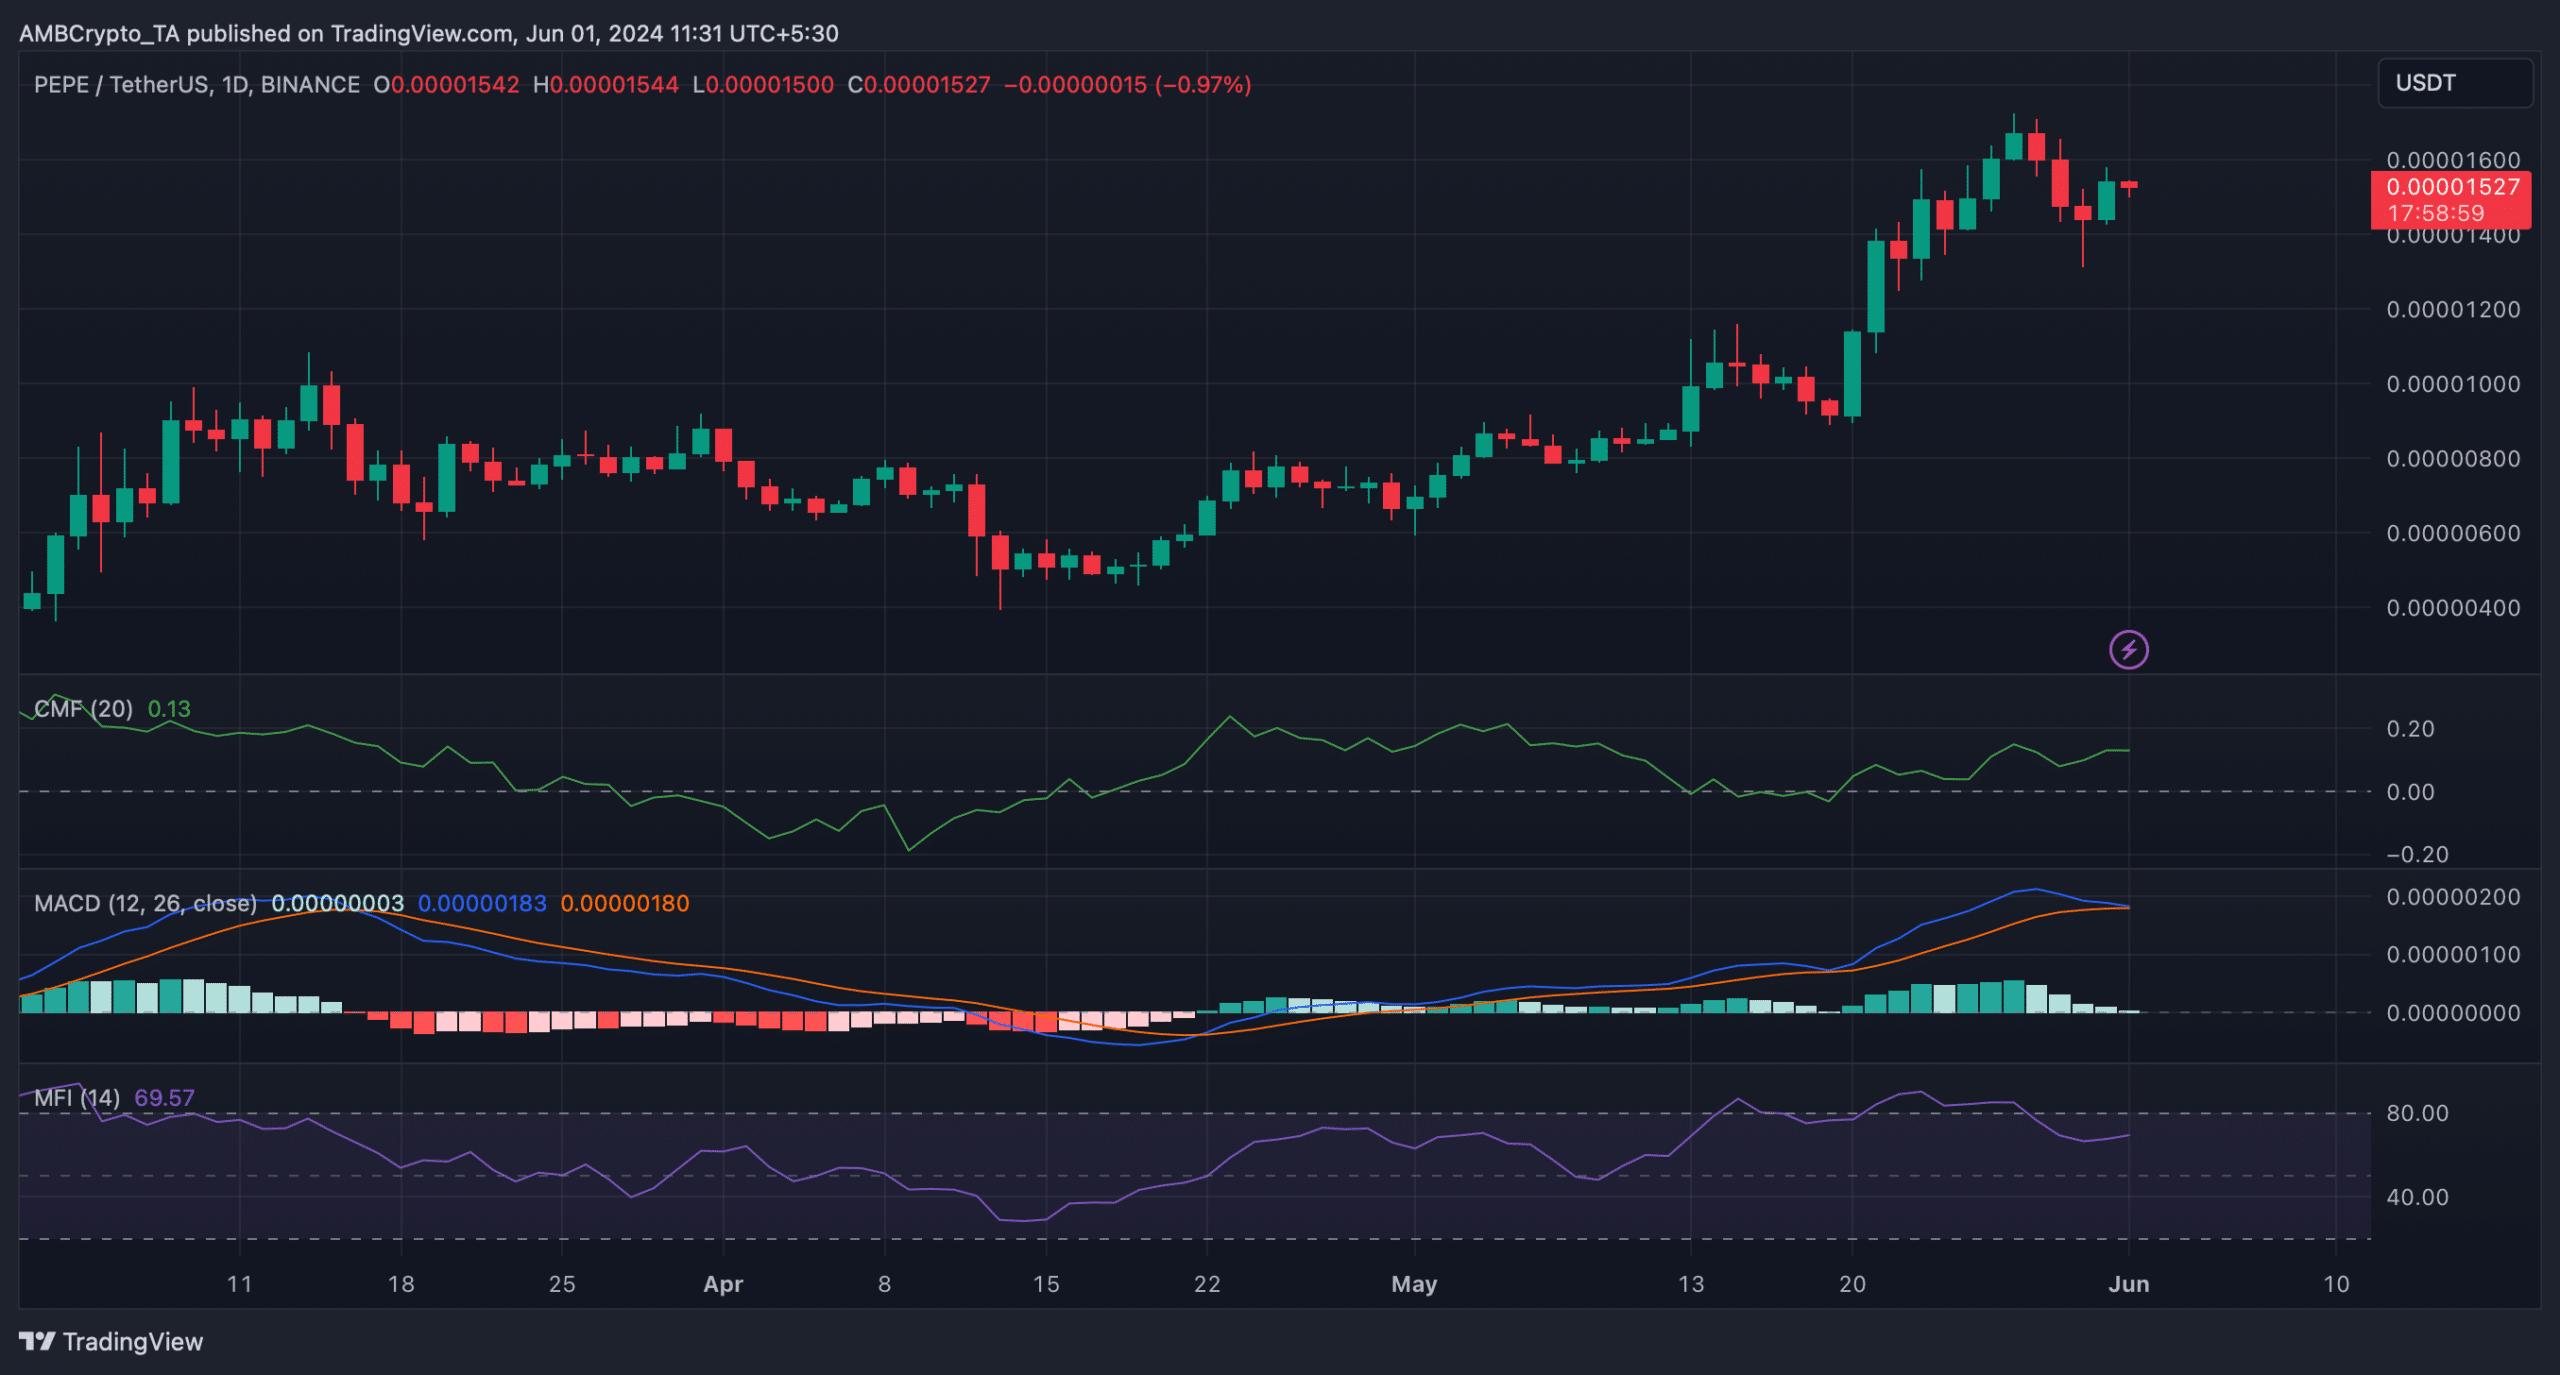Select the PEPE / TetherUS symbol title
Viewport: 2560px width, 1375px height.
coord(121,85)
